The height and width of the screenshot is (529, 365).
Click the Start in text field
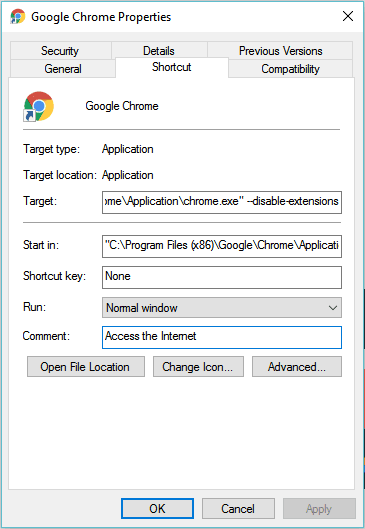tap(222, 246)
